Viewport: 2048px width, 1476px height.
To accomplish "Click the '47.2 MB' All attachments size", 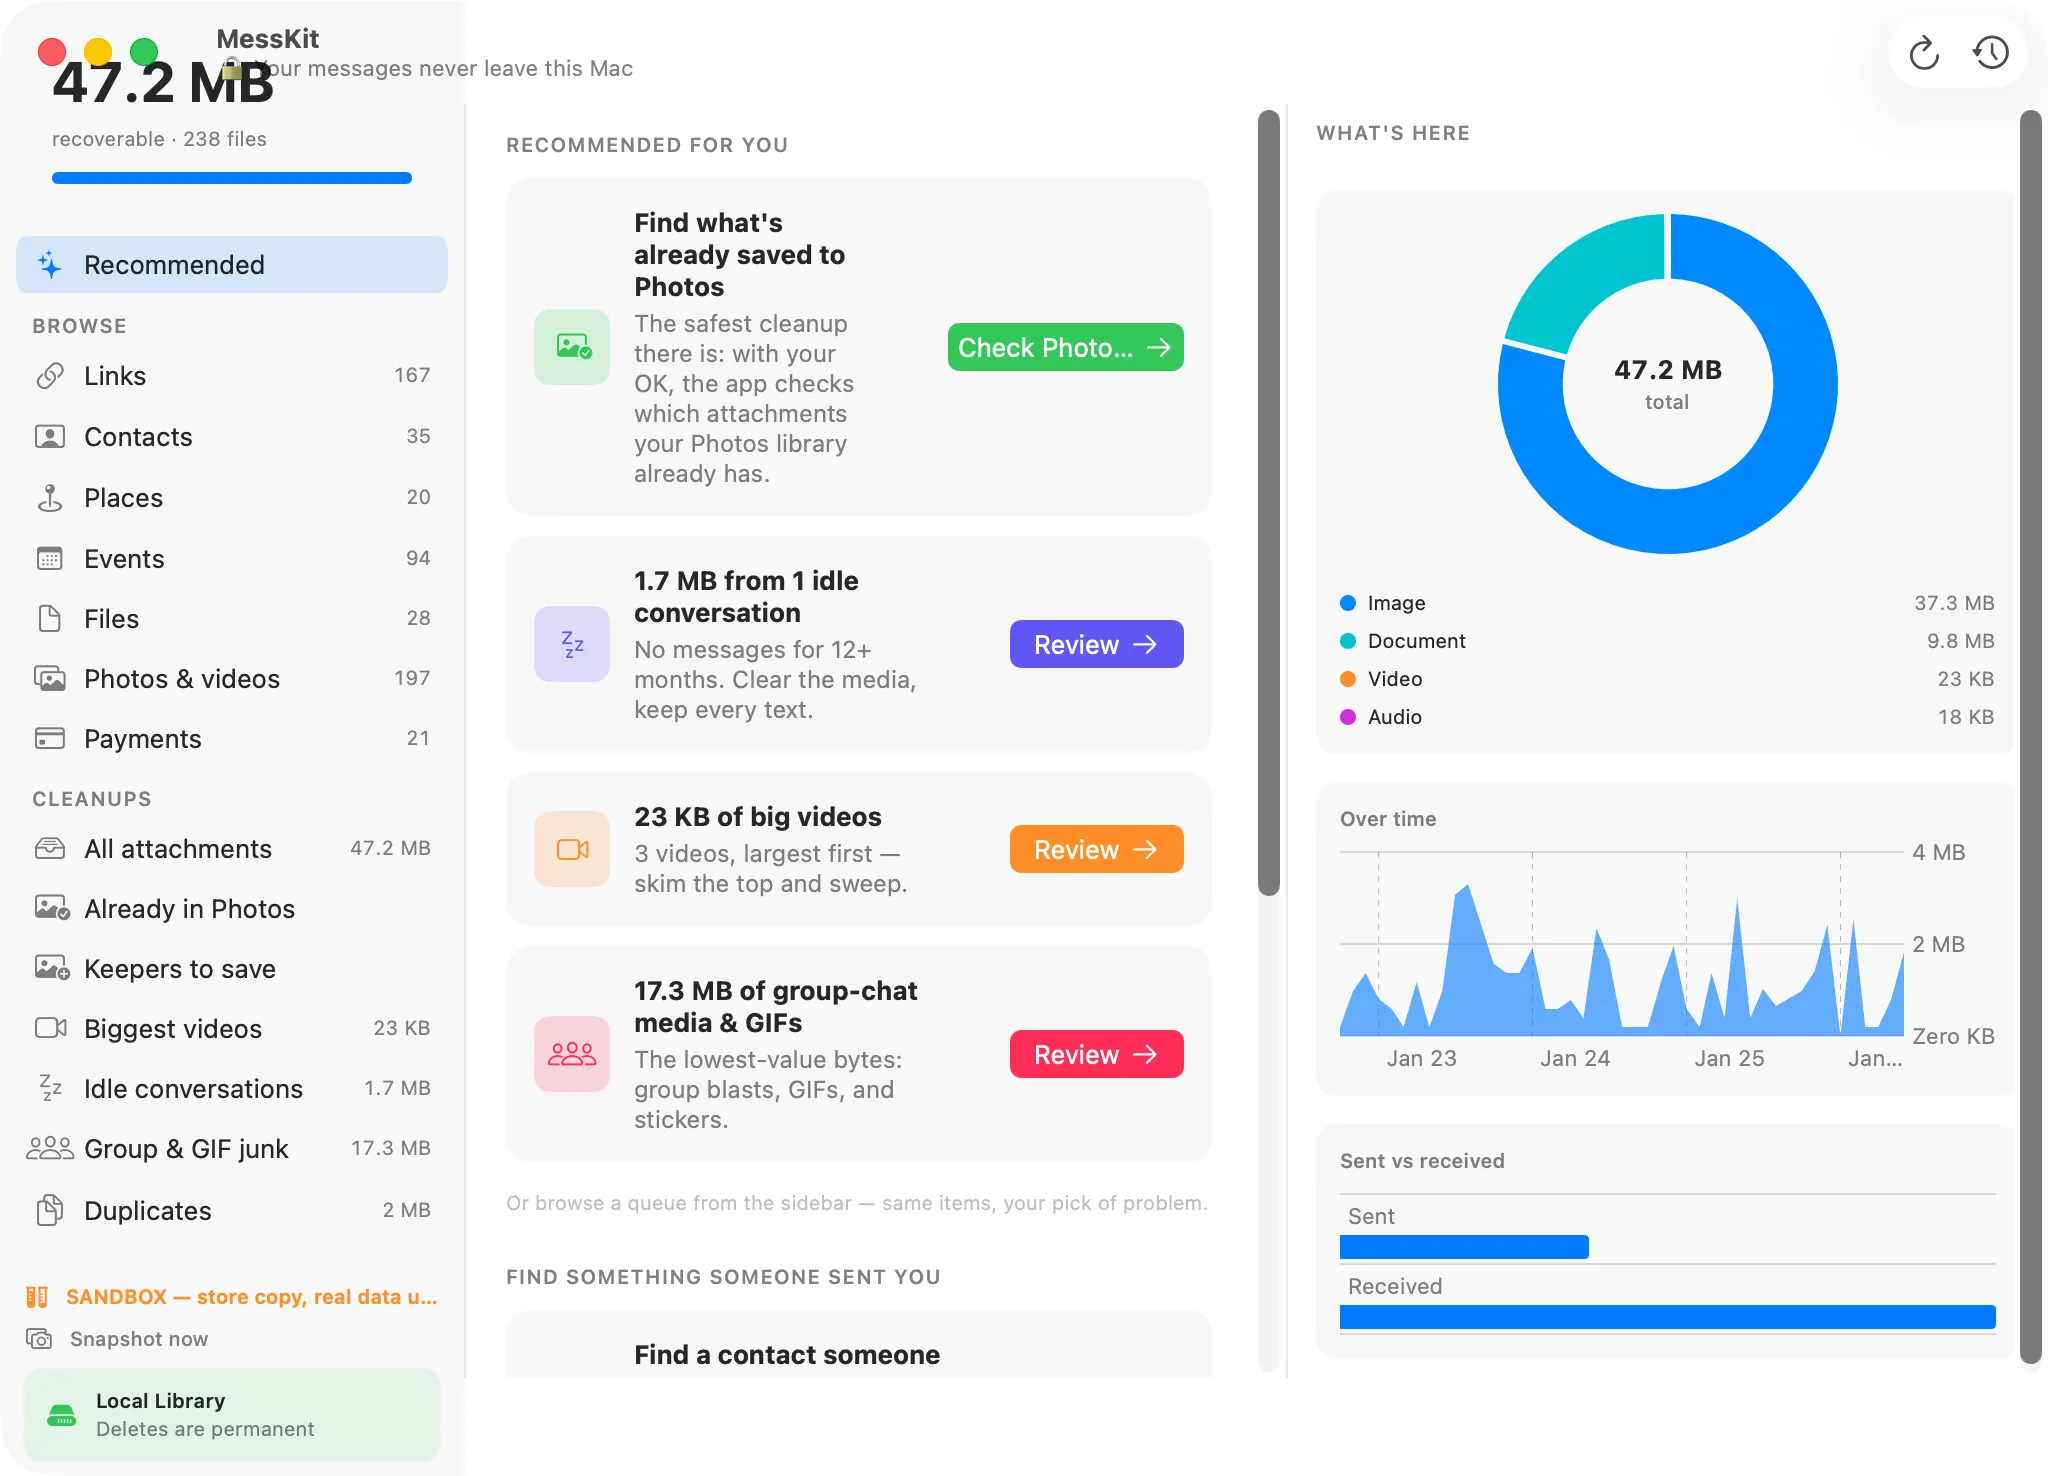I will pyautogui.click(x=390, y=848).
